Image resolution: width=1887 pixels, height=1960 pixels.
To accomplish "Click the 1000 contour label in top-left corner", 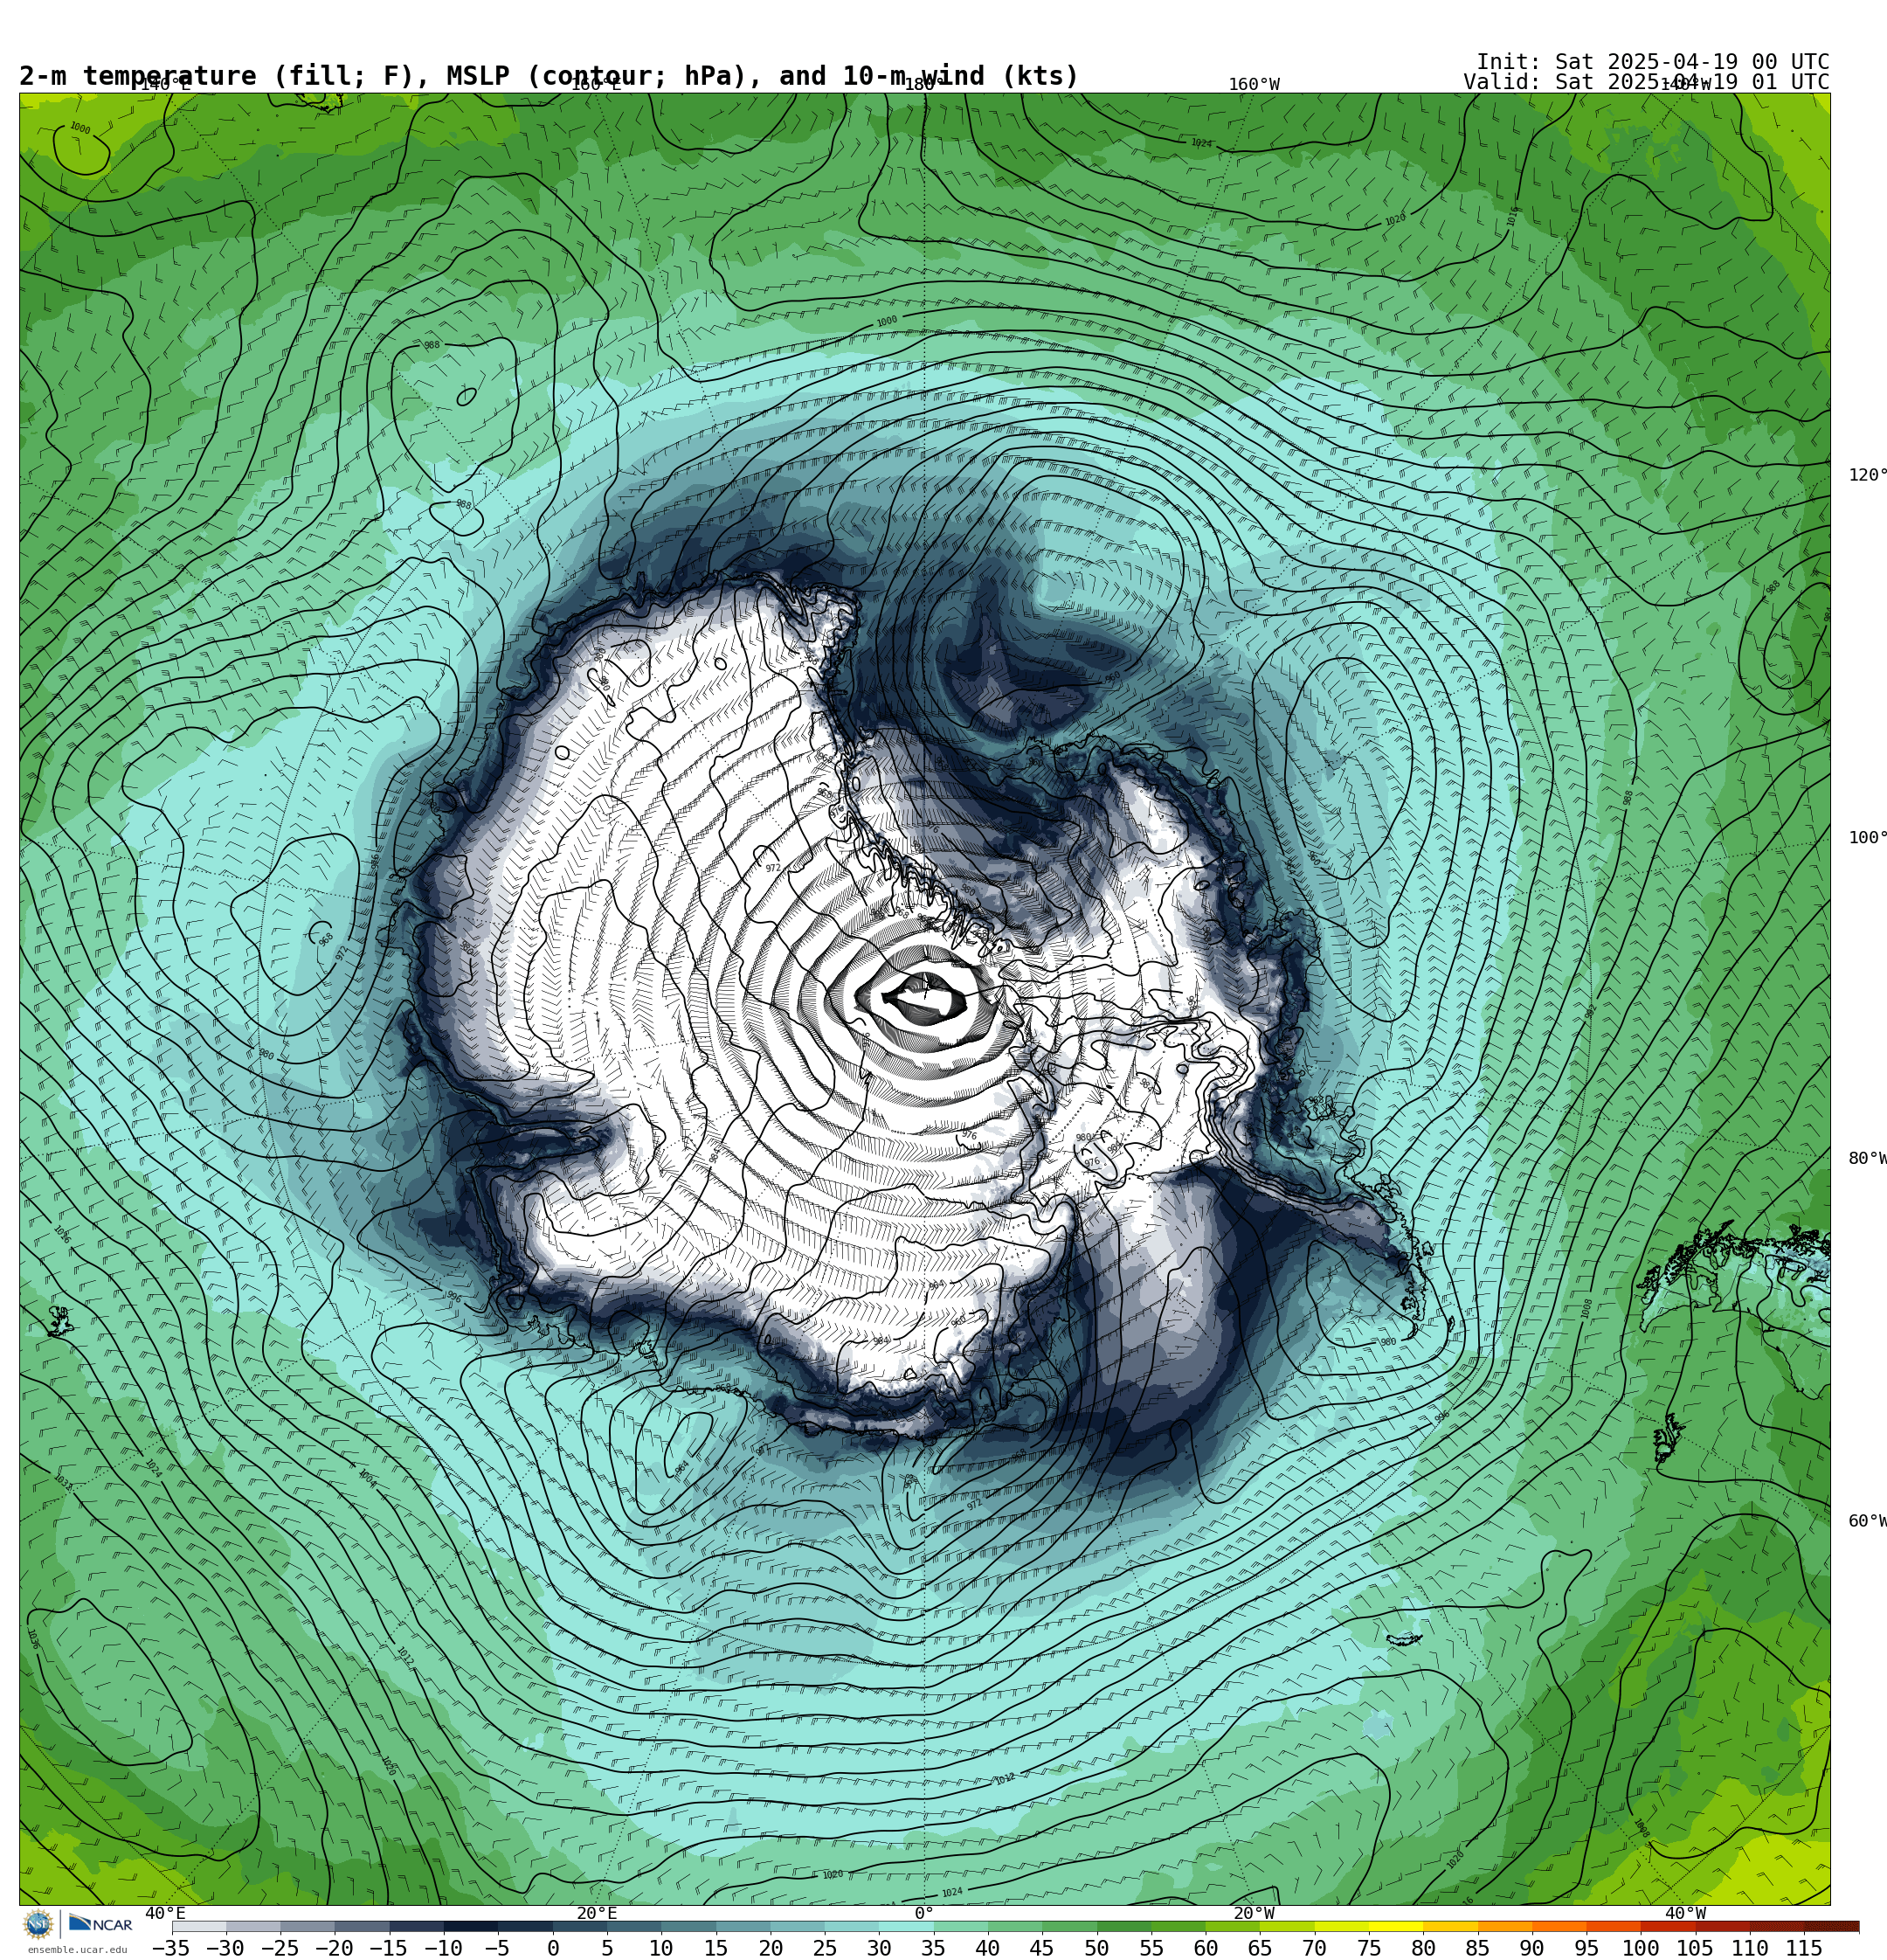I will (80, 128).
